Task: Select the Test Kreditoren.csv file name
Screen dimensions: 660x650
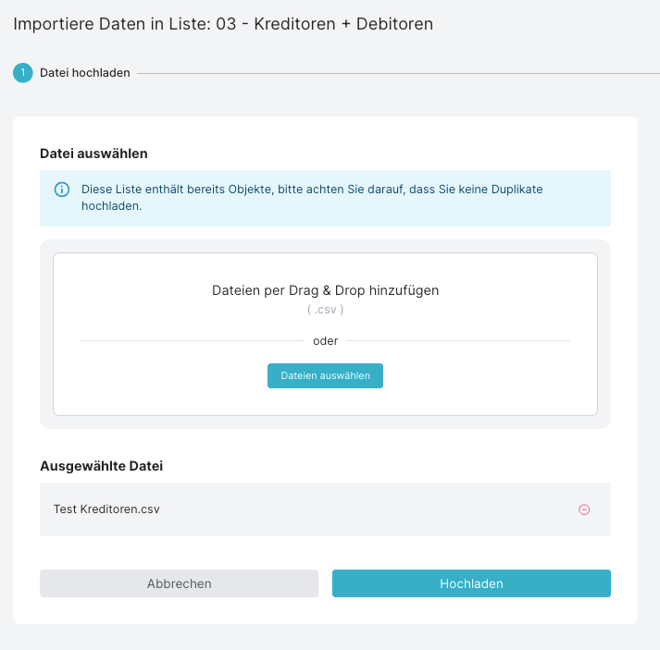Action: click(107, 509)
